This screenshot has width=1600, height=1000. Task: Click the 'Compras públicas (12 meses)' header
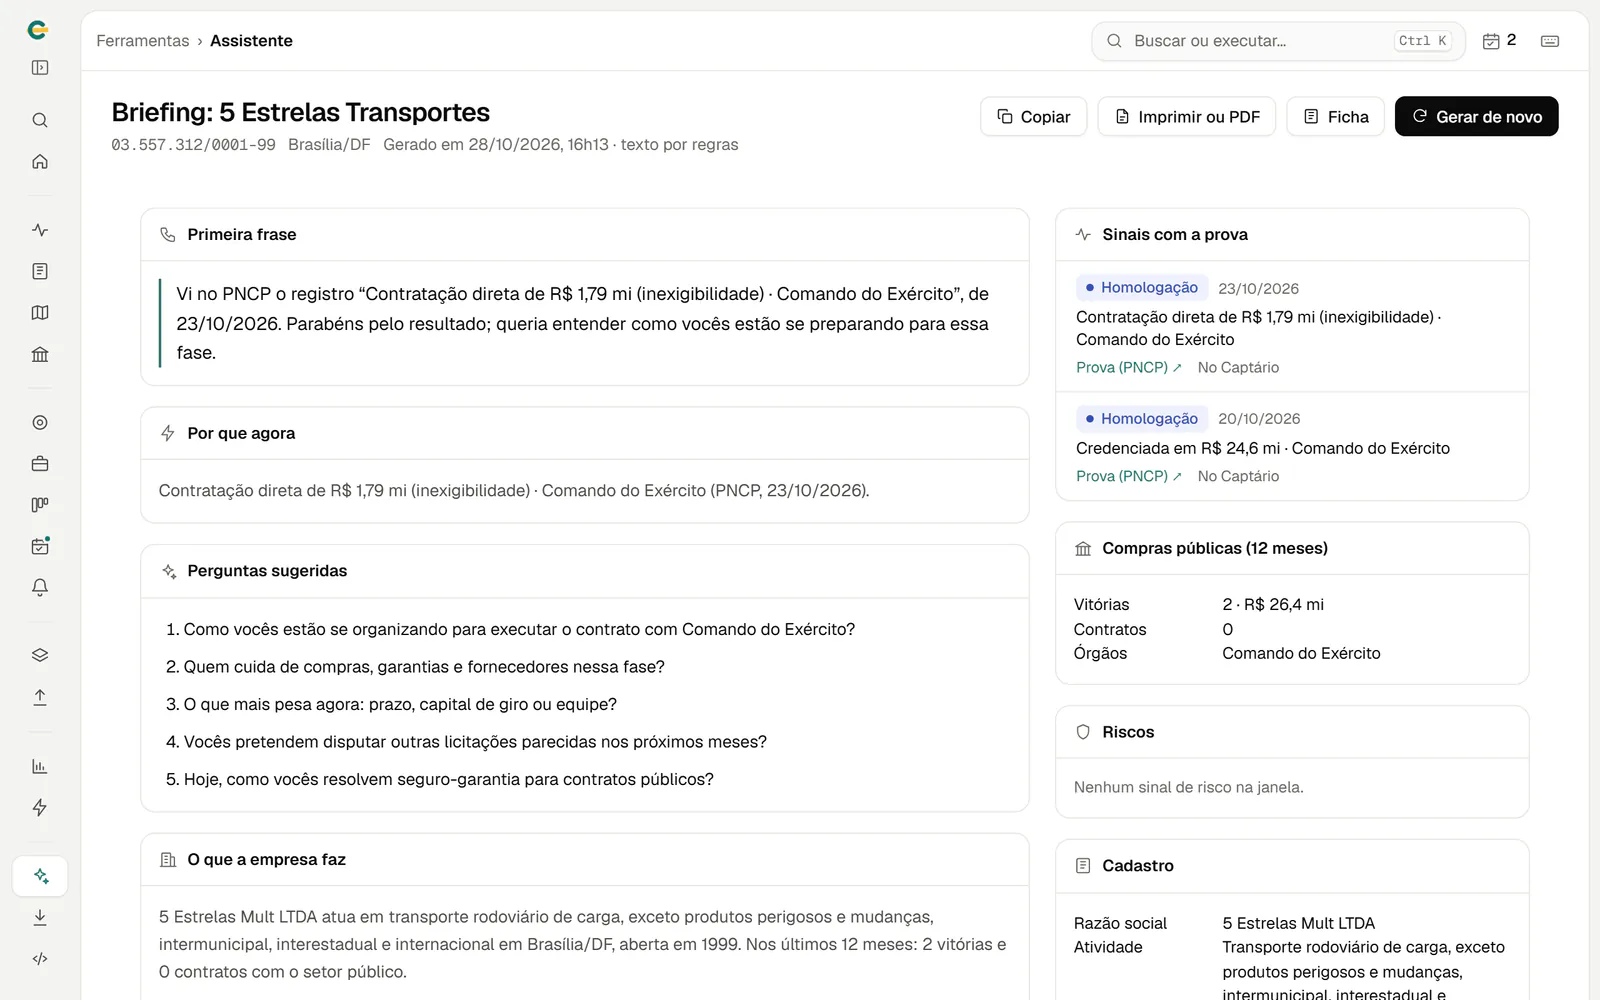click(x=1292, y=549)
